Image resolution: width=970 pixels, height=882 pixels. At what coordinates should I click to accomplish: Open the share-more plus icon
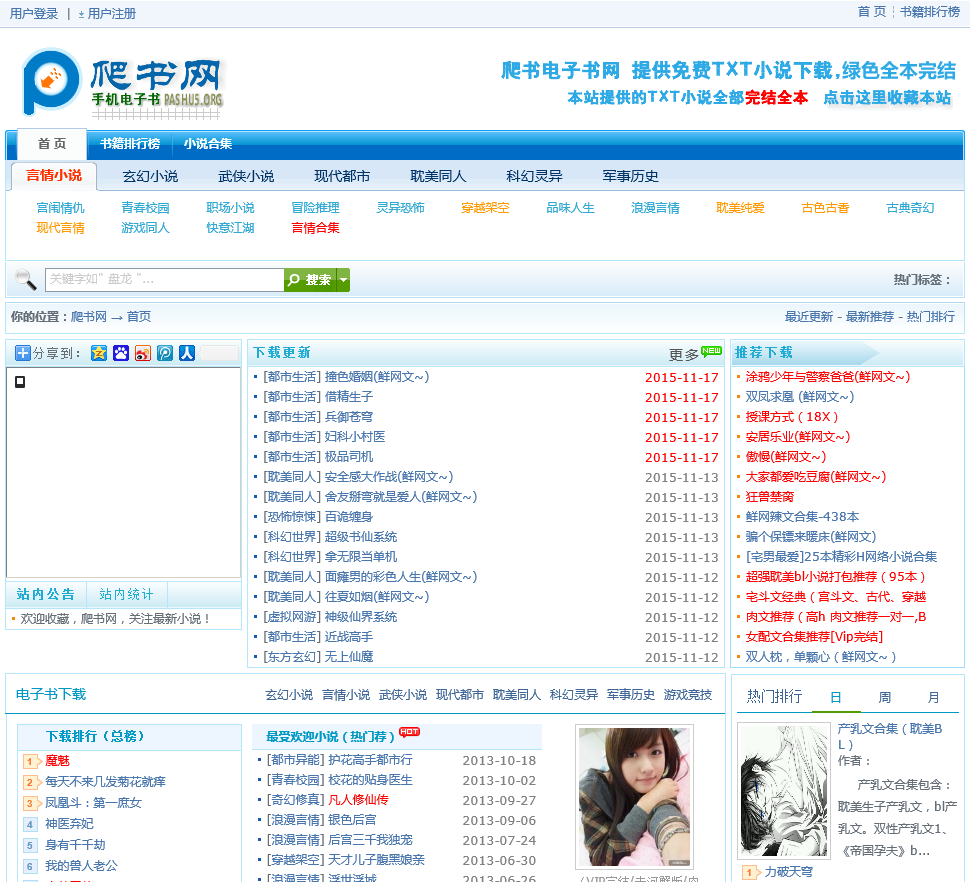[x=22, y=353]
